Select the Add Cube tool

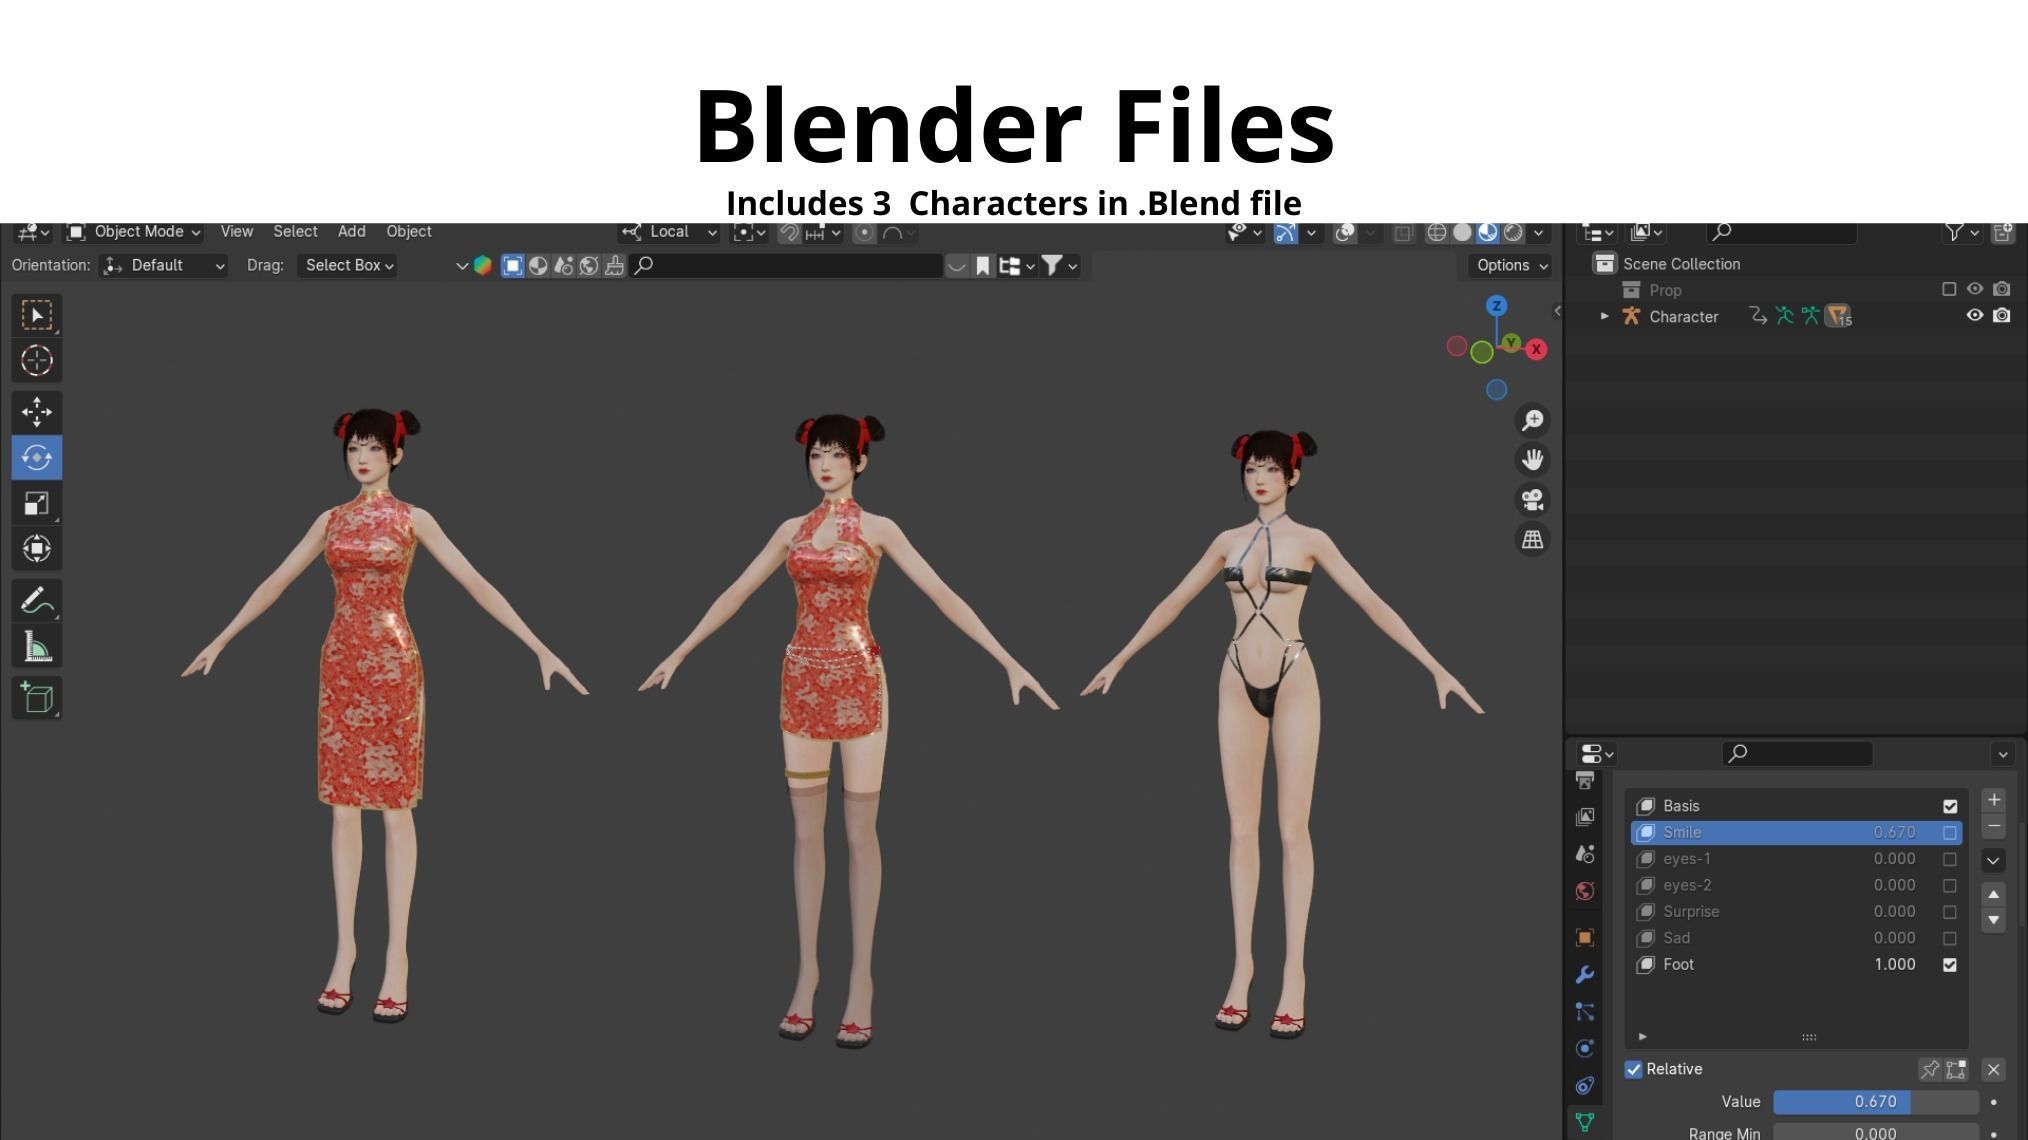click(x=37, y=698)
